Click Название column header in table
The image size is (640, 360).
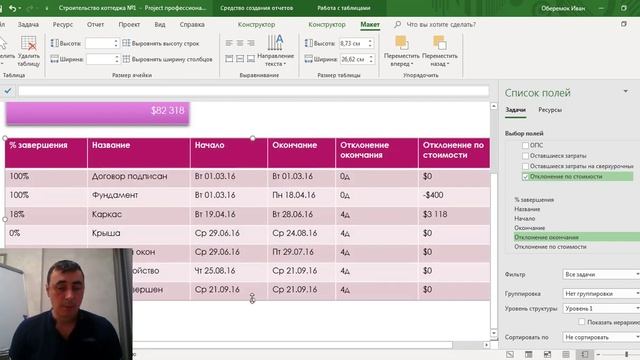(x=138, y=153)
